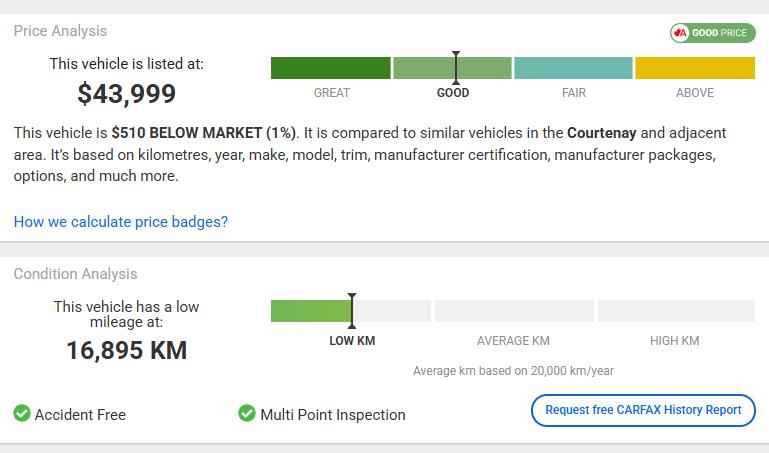This screenshot has height=453, width=769.
Task: Click the 'GOOD' label under price bar
Action: point(453,93)
